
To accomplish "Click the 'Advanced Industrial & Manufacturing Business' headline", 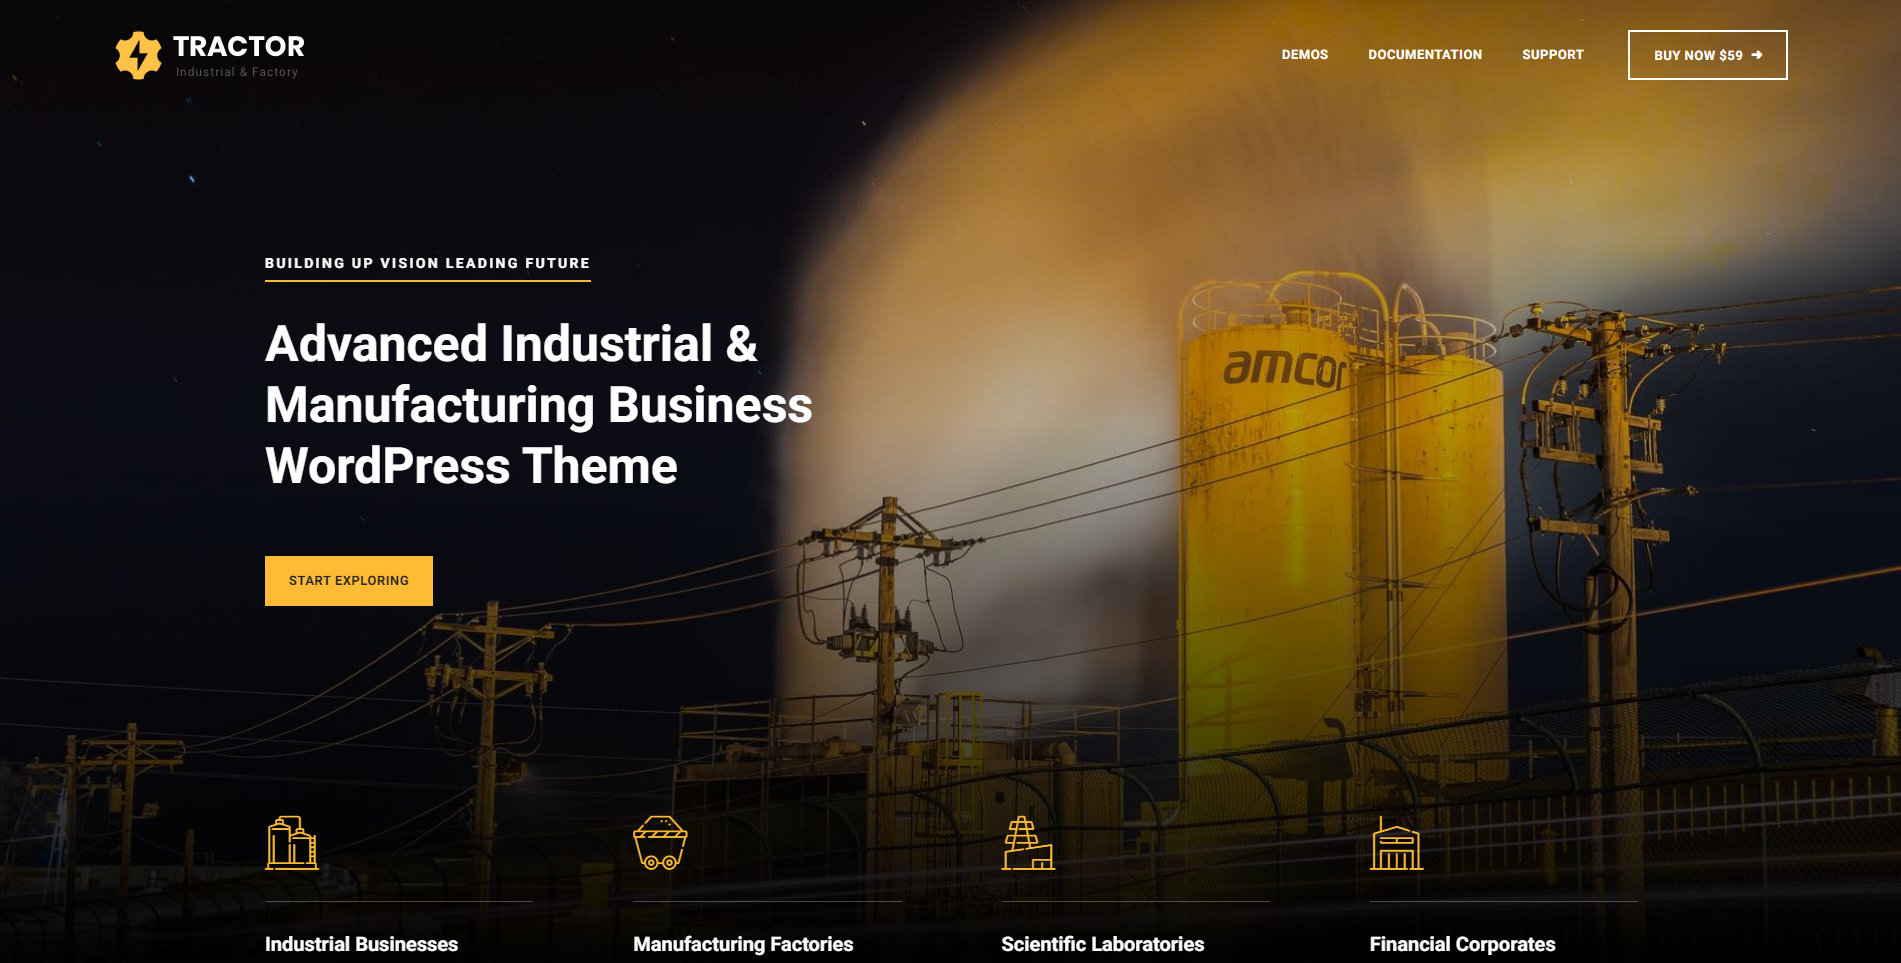I will coord(539,405).
